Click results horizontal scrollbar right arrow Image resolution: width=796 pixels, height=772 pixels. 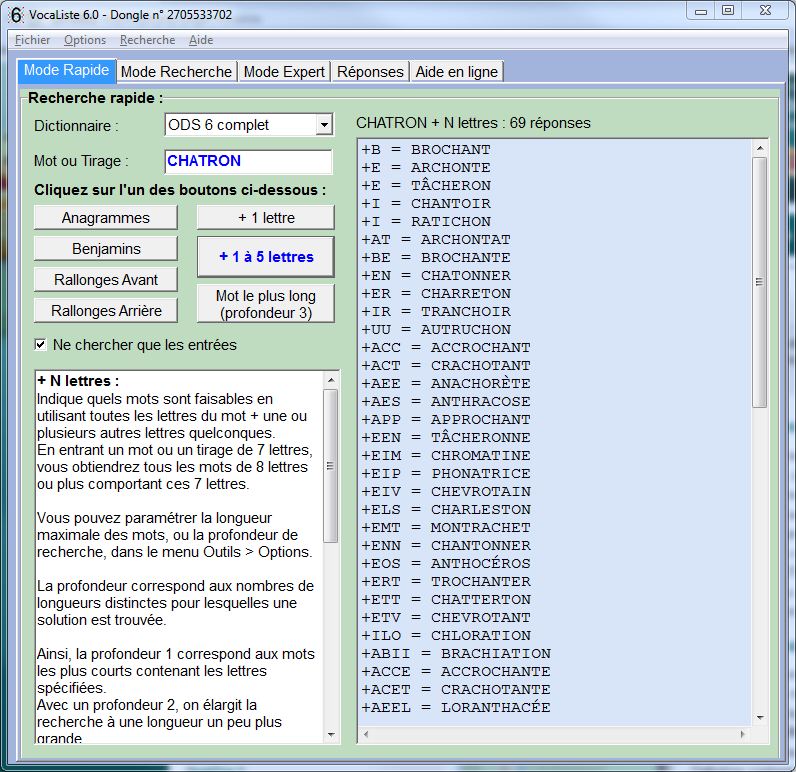(x=743, y=734)
